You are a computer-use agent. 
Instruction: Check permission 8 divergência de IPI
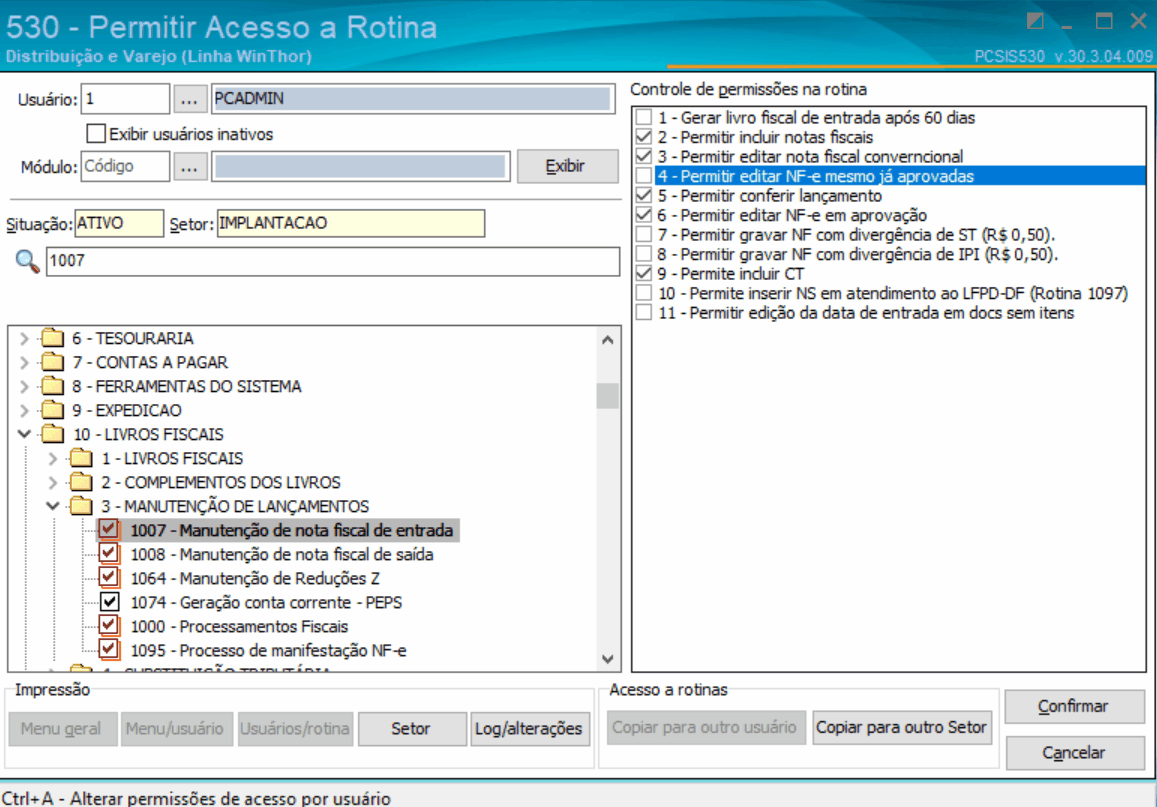643,254
